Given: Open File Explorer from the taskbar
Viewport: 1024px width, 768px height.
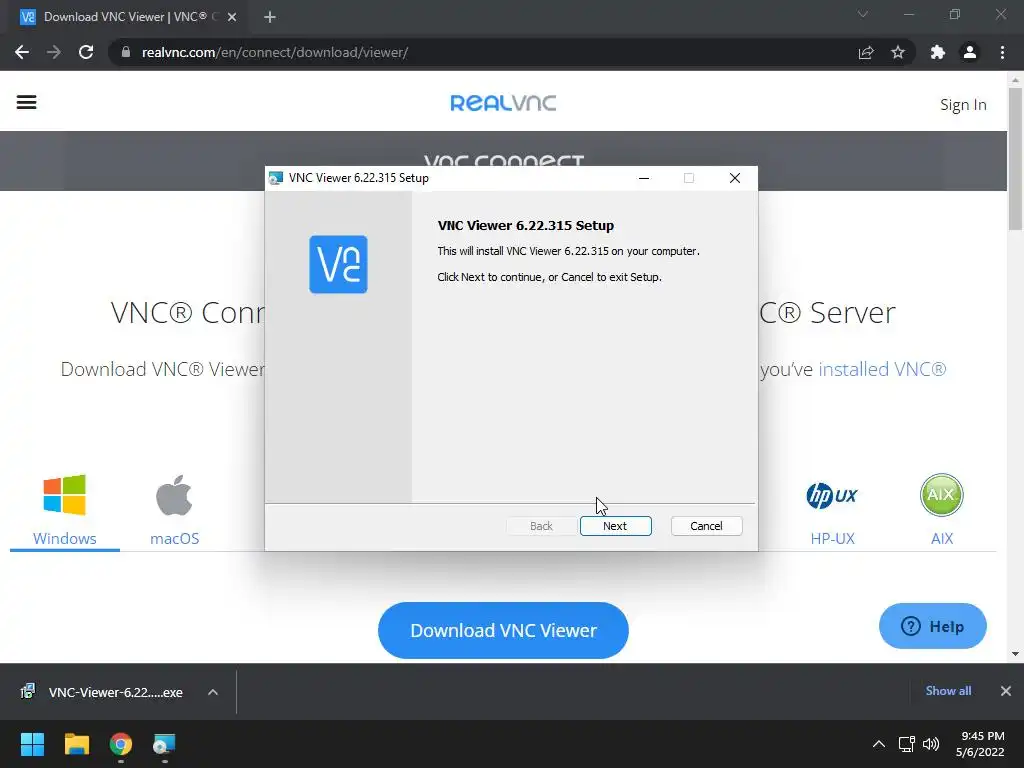Looking at the screenshot, I should (76, 744).
